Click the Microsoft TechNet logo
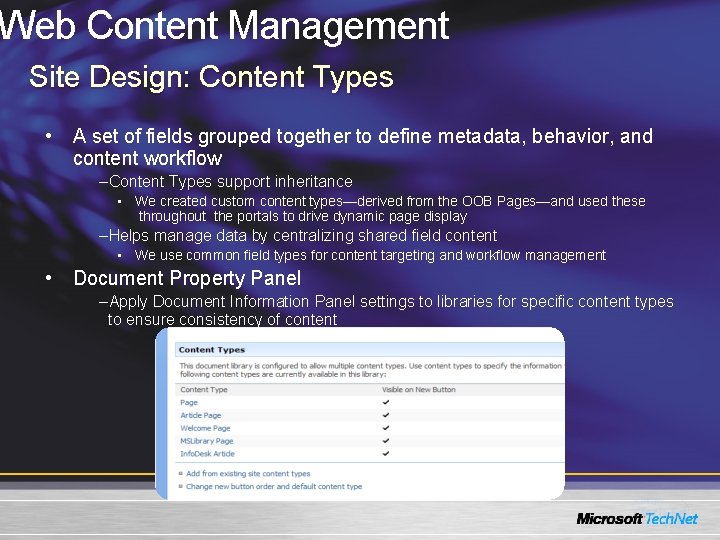This screenshot has width=720, height=540. pos(637,519)
